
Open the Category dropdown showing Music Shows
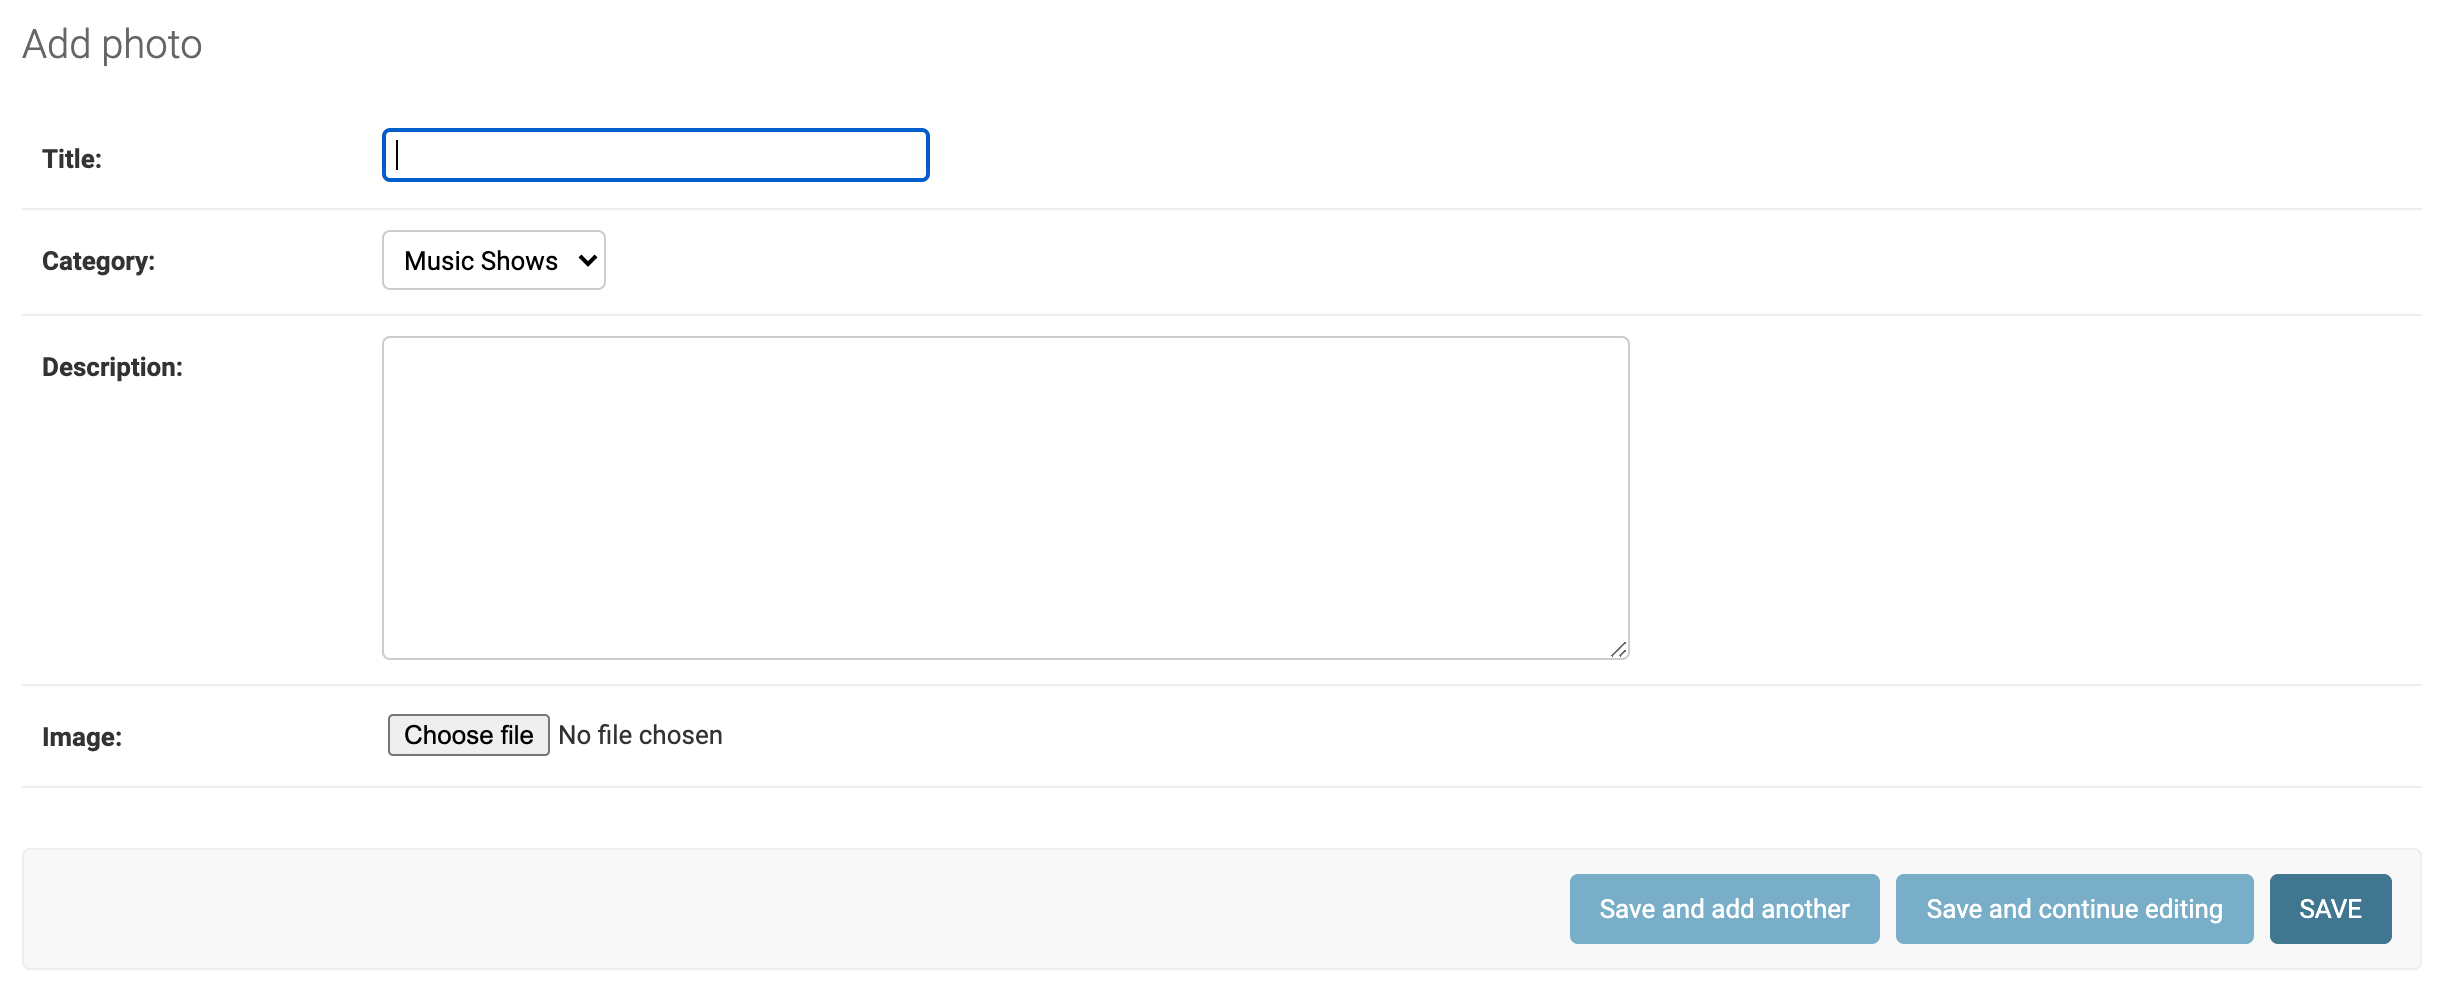(493, 260)
